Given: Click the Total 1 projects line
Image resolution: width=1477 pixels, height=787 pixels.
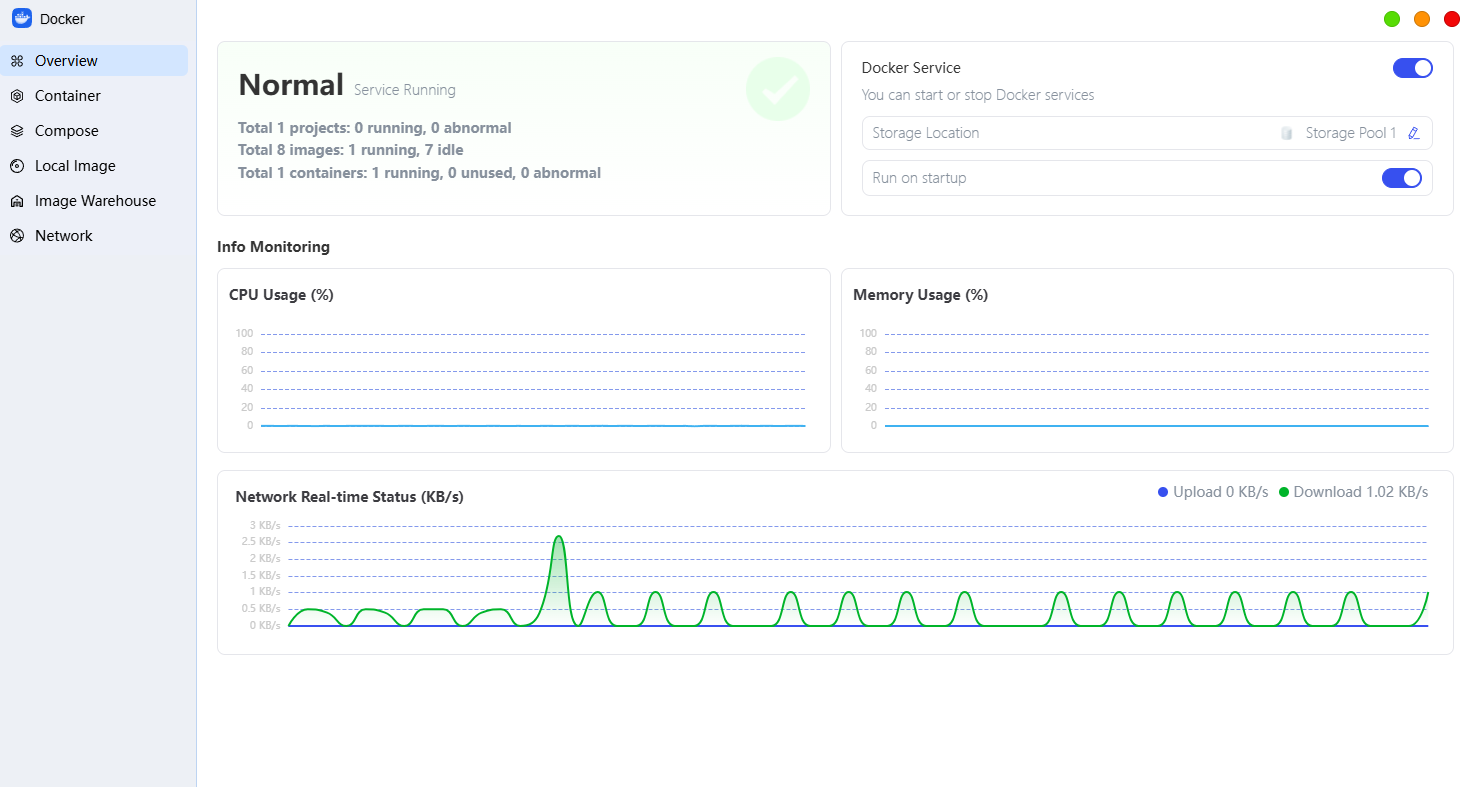Looking at the screenshot, I should (375, 128).
